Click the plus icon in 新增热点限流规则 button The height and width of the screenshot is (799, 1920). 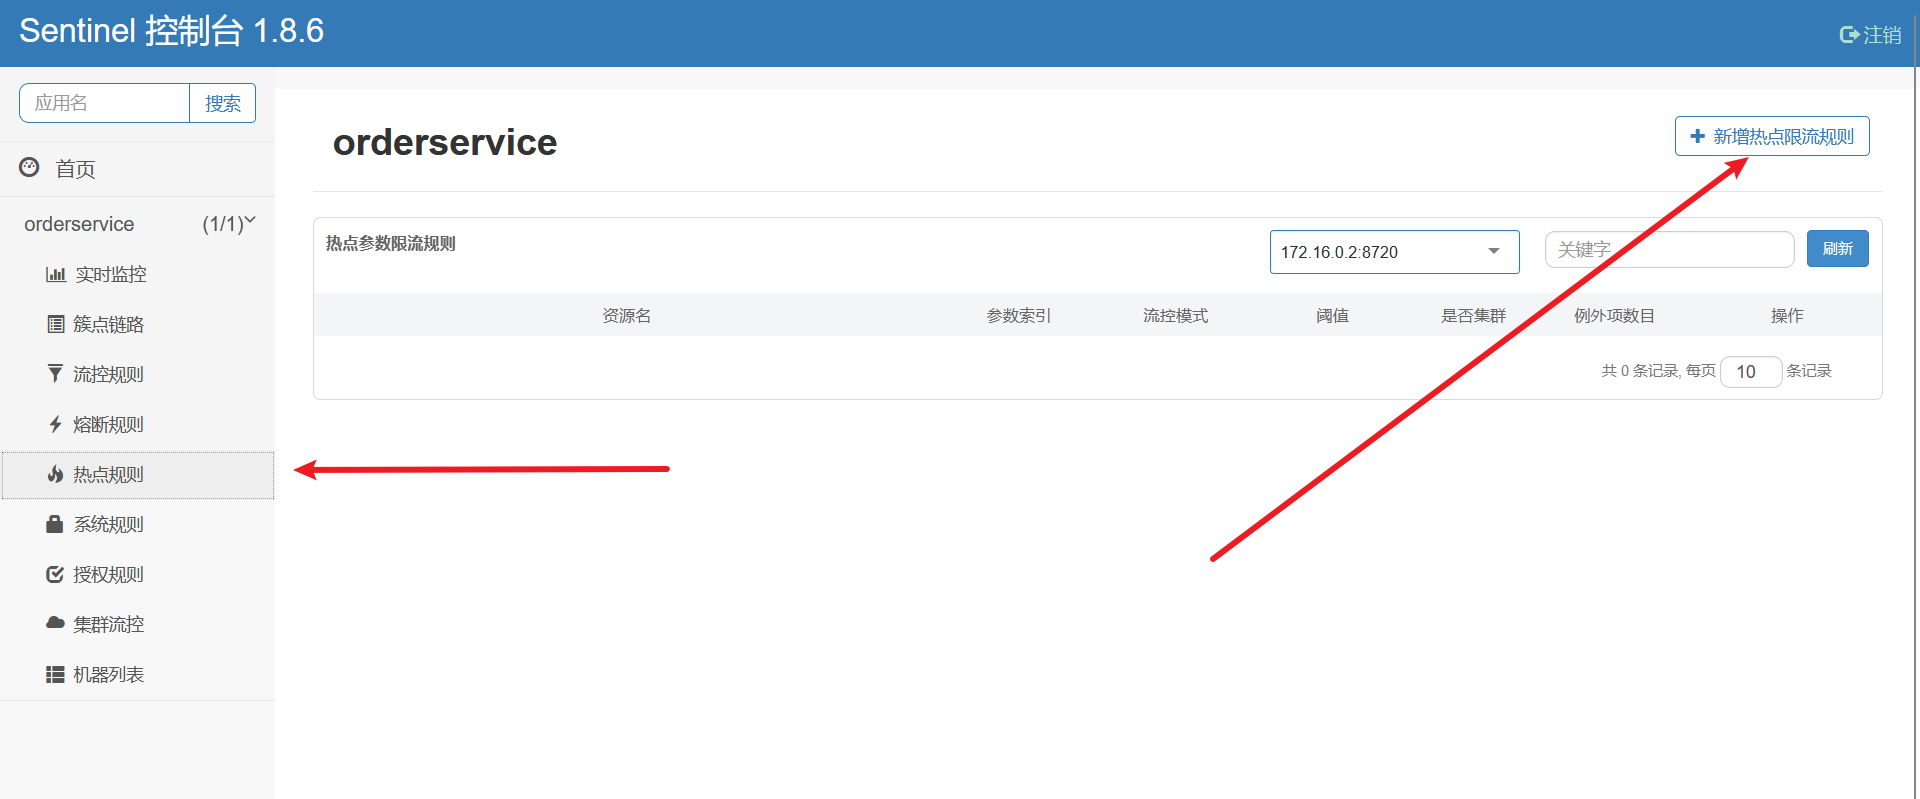pos(1697,136)
